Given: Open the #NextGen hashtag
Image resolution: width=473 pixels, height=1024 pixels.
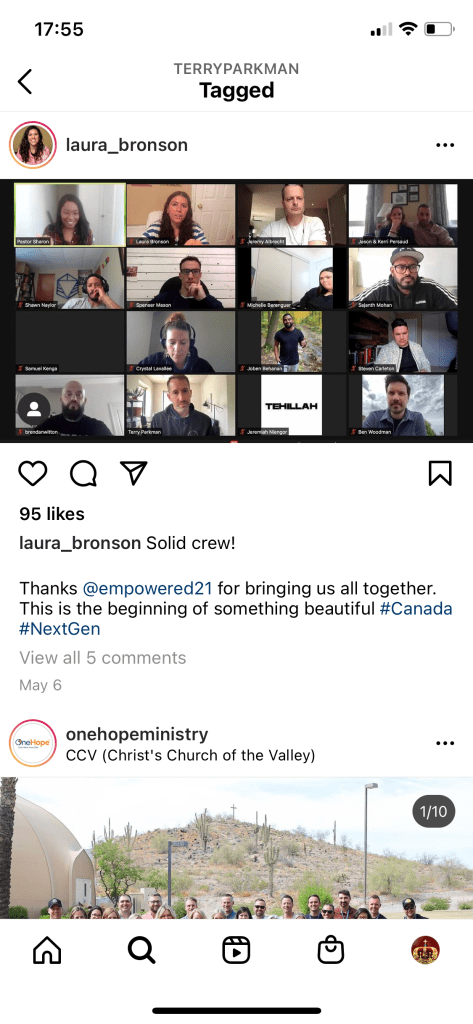Looking at the screenshot, I should (x=59, y=630).
